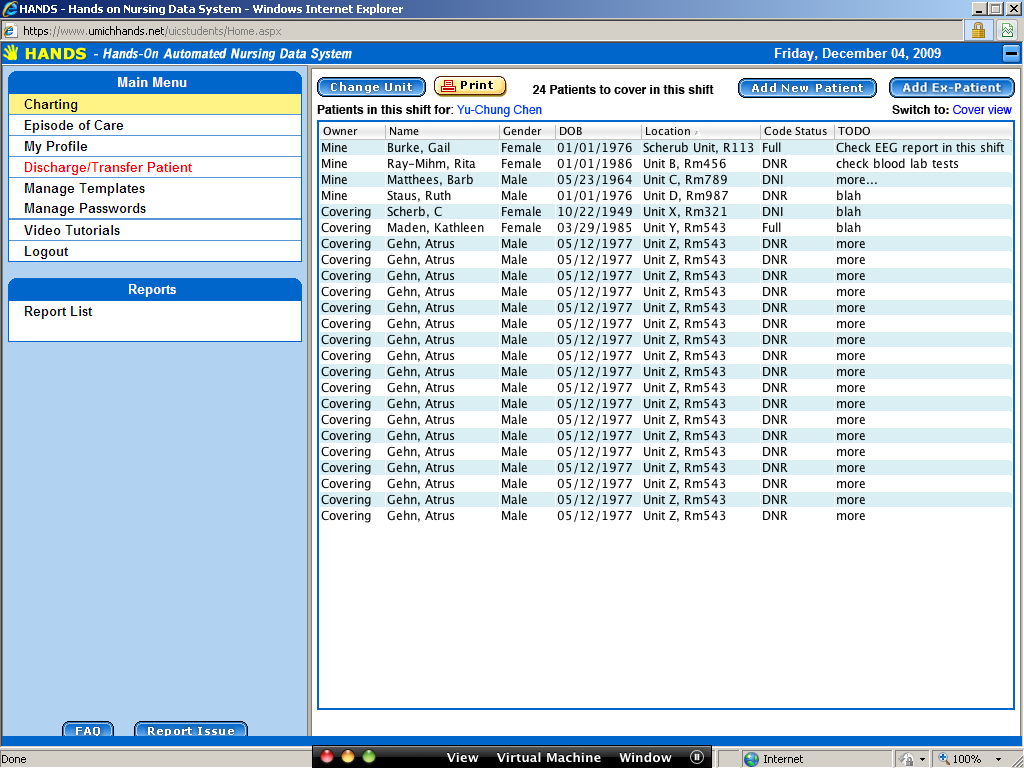Viewport: 1024px width, 768px height.
Task: Click Add Ex-Patient button
Action: click(x=952, y=88)
